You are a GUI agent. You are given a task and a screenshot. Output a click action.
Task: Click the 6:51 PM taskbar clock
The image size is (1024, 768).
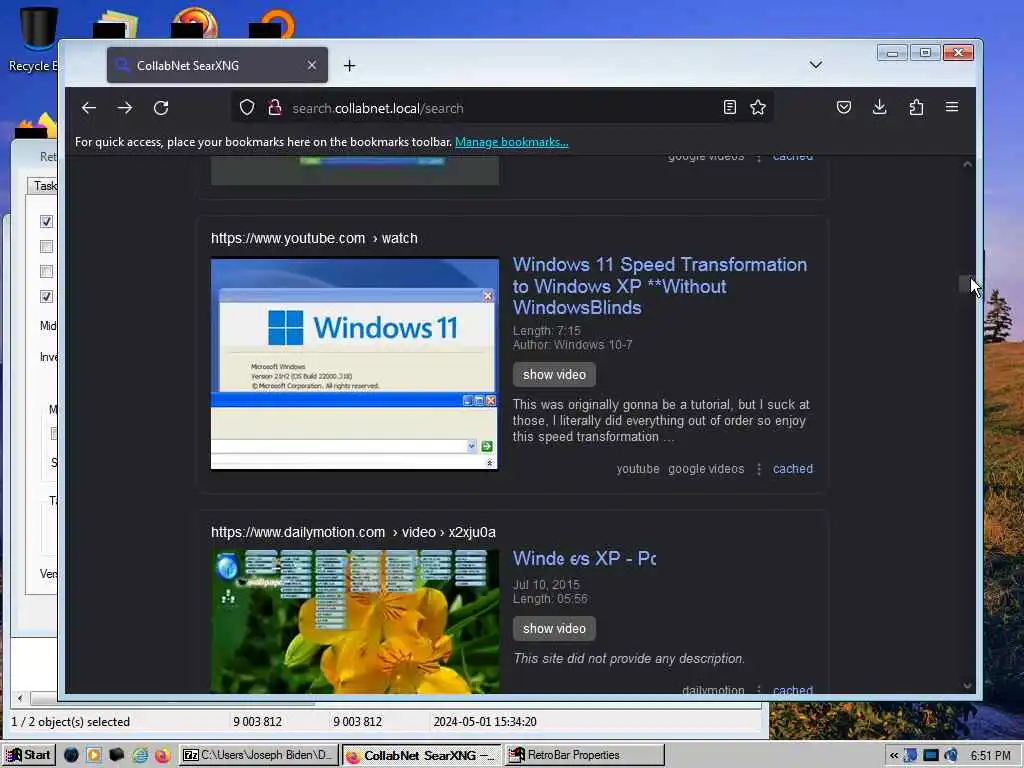990,756
